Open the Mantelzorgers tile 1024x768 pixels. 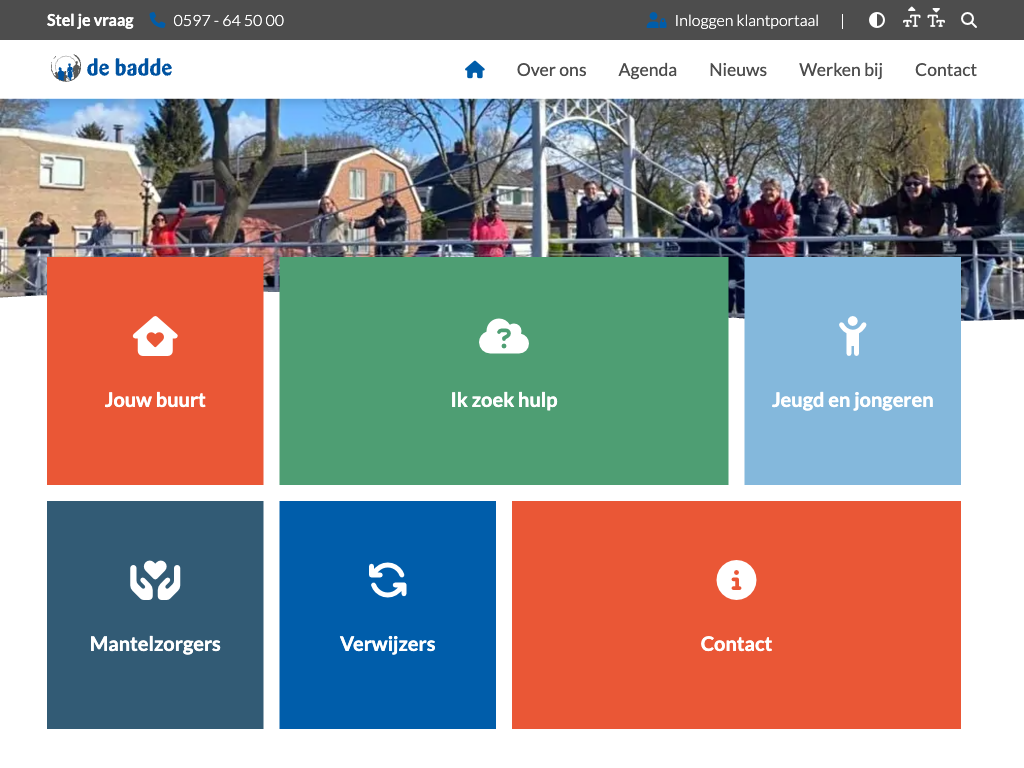[x=155, y=615]
